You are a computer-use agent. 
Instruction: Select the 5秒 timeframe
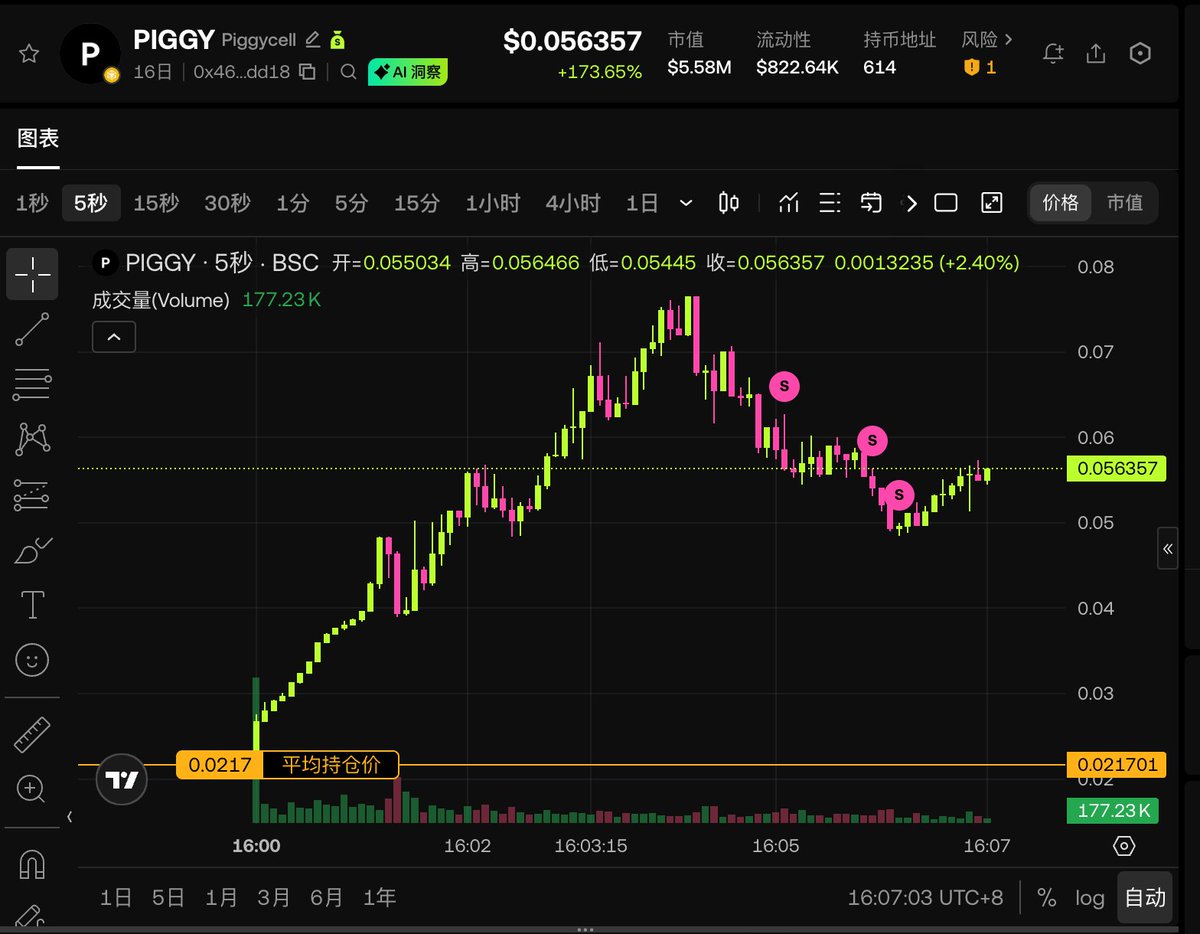91,203
